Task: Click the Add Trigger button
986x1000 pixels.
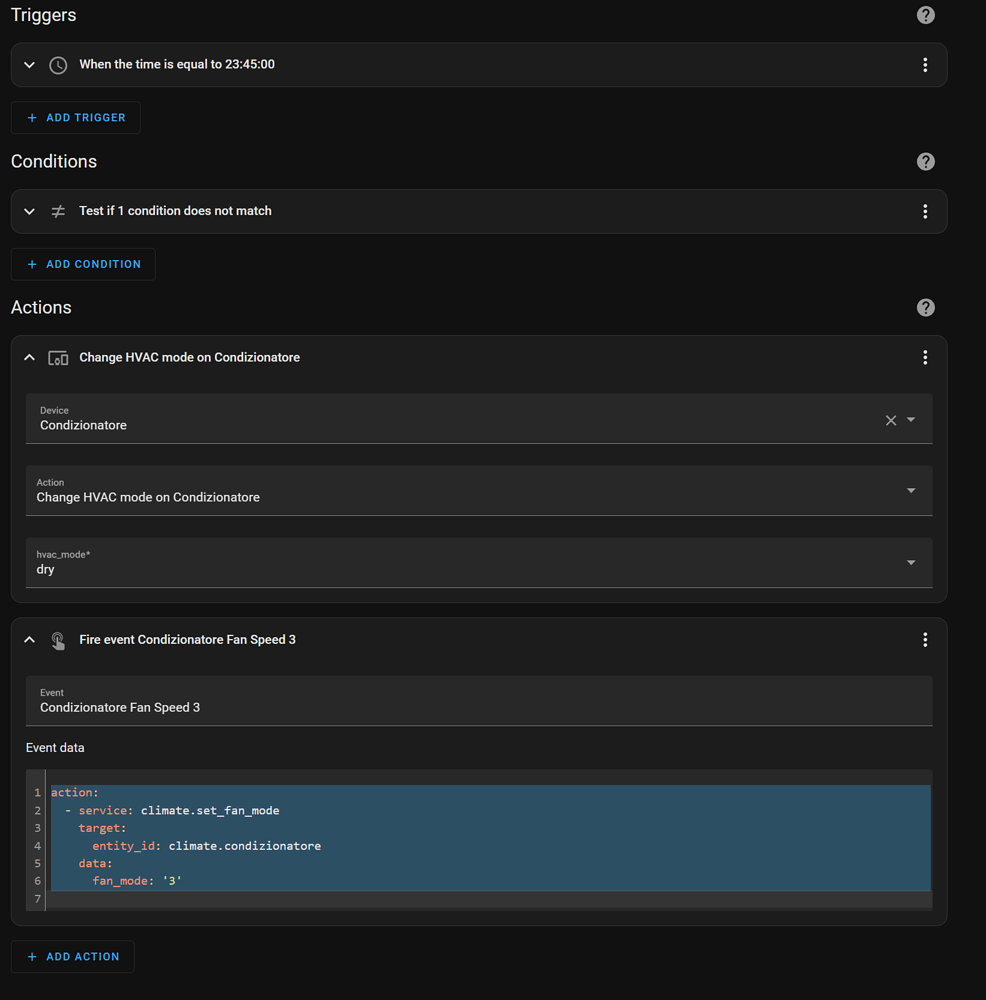Action: click(x=75, y=117)
